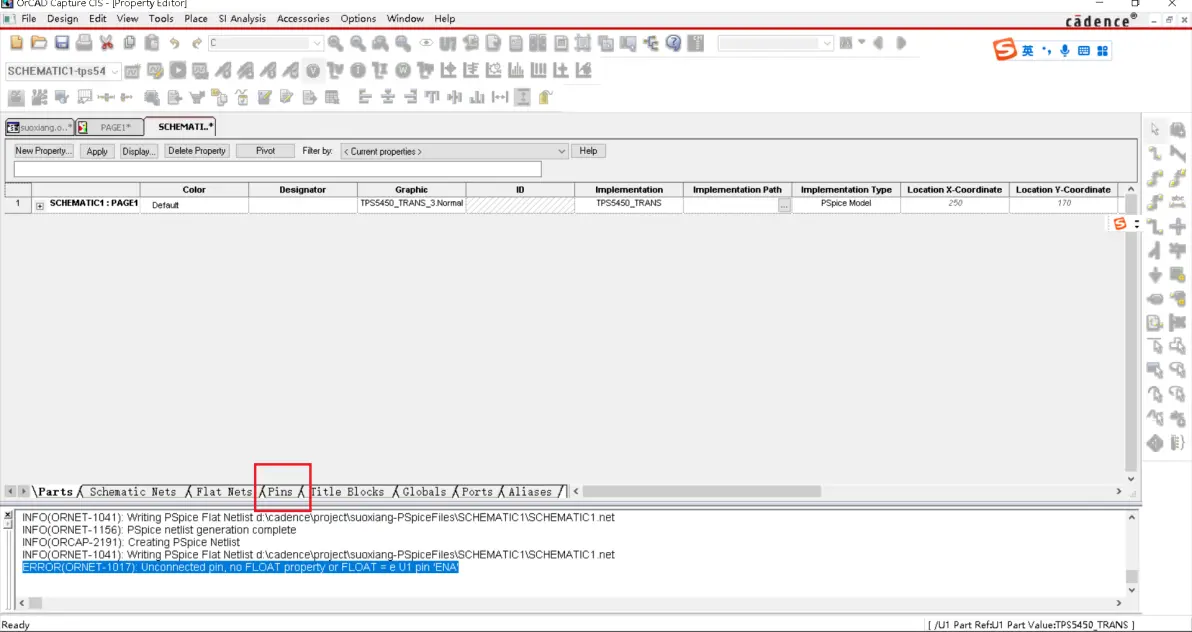This screenshot has height=632, width=1192.
Task: Expand the SCHEMATIC1 : PAGE1 row plus box
Action: 40,205
